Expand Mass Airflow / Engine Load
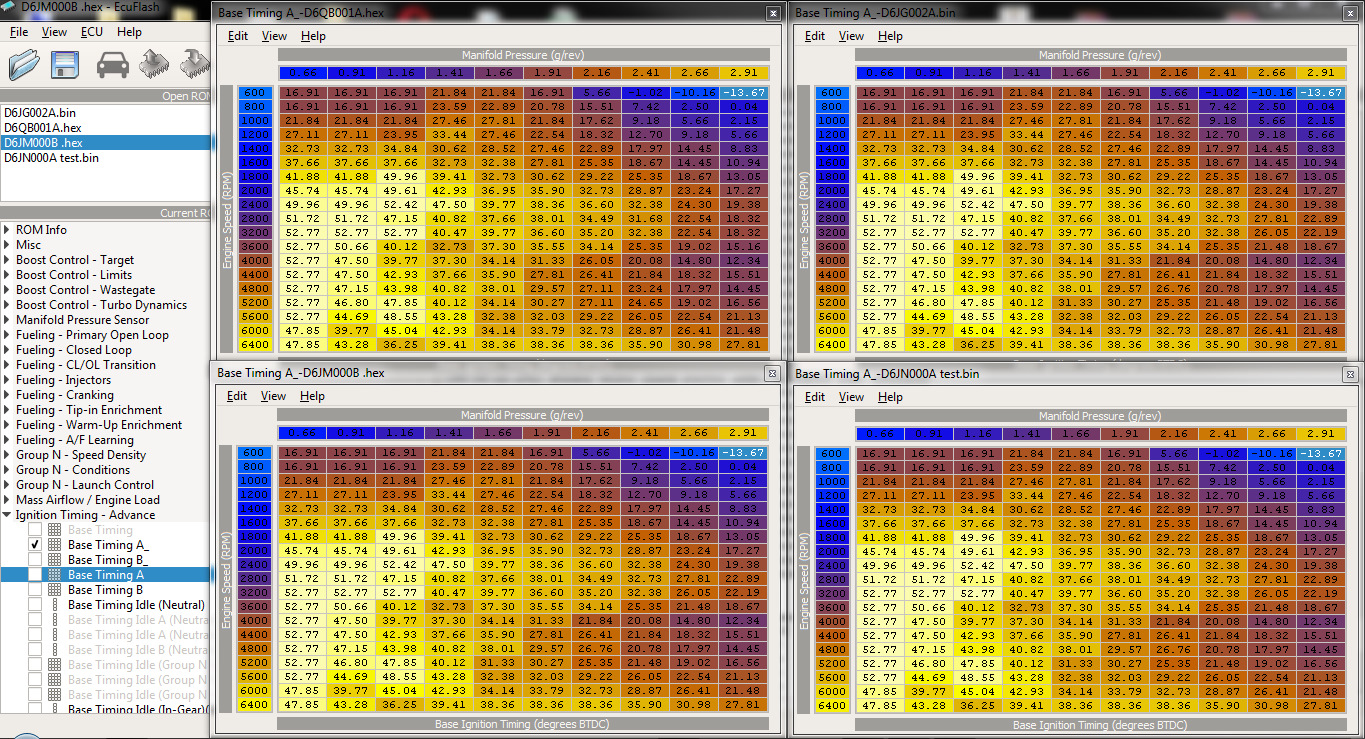 pyautogui.click(x=8, y=500)
